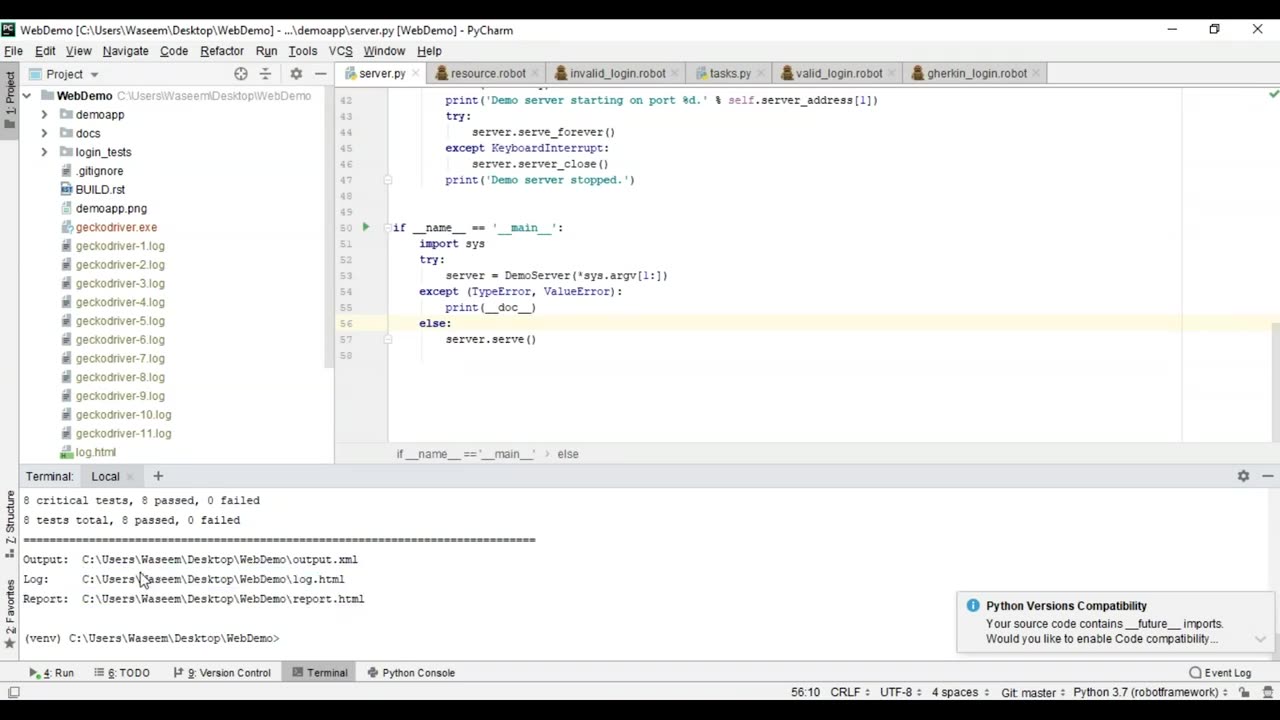Click the locate/scroll from source icon
Image resolution: width=1280 pixels, height=720 pixels.
(x=241, y=74)
